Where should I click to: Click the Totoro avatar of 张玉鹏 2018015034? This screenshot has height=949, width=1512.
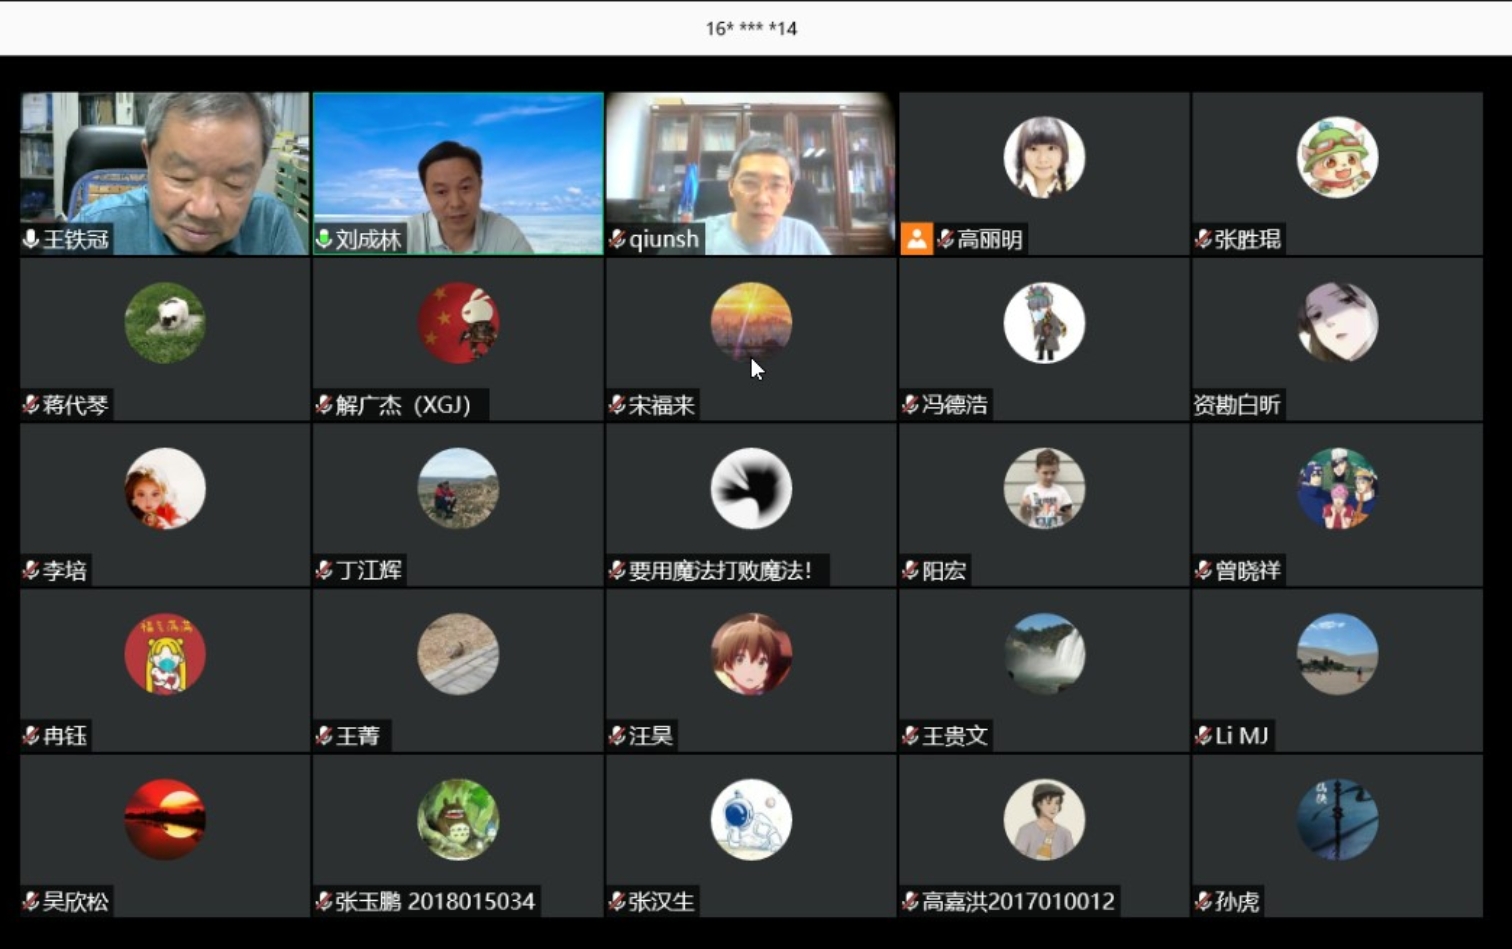[458, 820]
